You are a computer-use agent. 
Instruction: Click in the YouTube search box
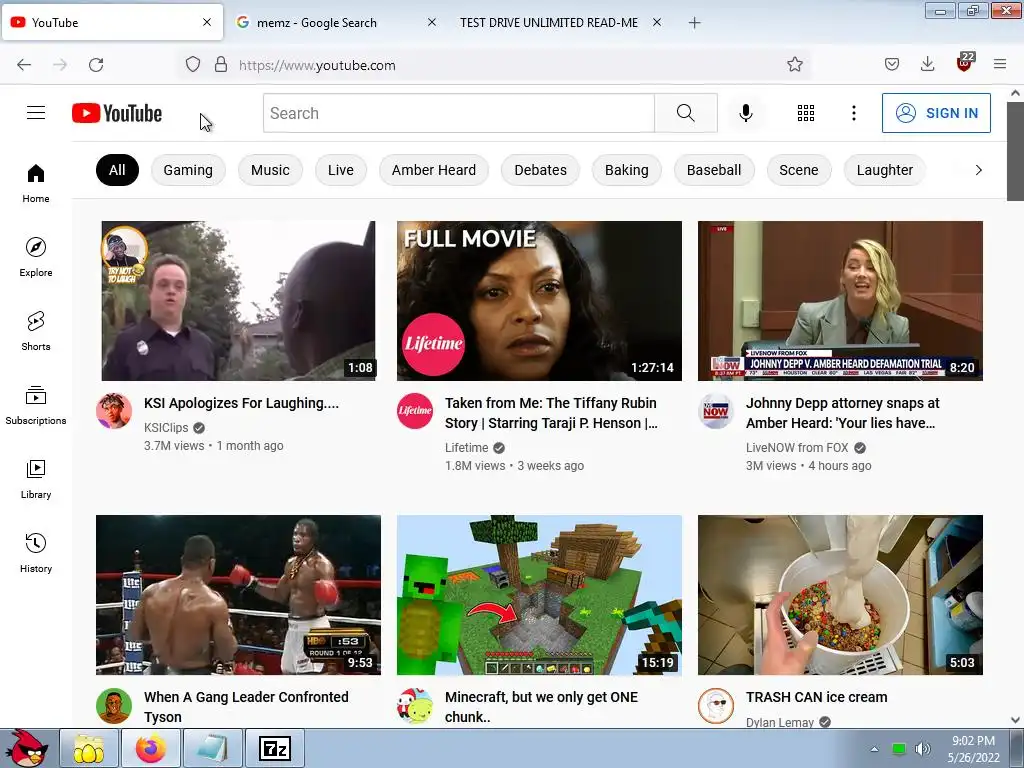458,113
